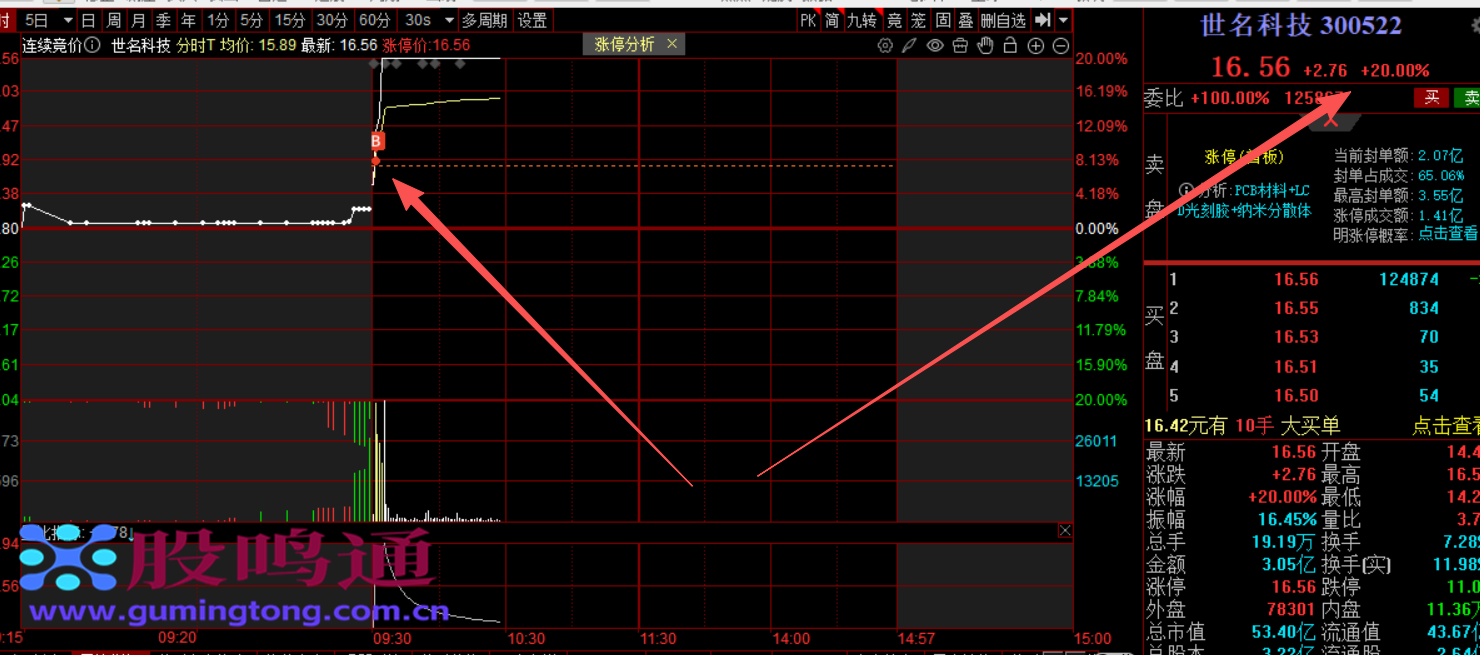
Task: Switch to quarterly 季 chart
Action: click(x=164, y=20)
